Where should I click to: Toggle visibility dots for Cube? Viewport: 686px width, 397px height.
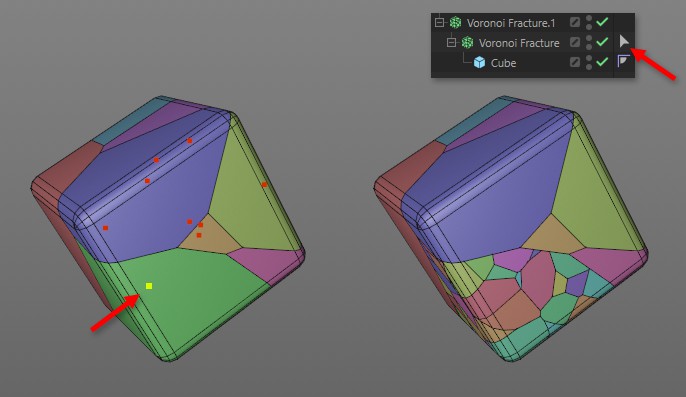pos(589,63)
